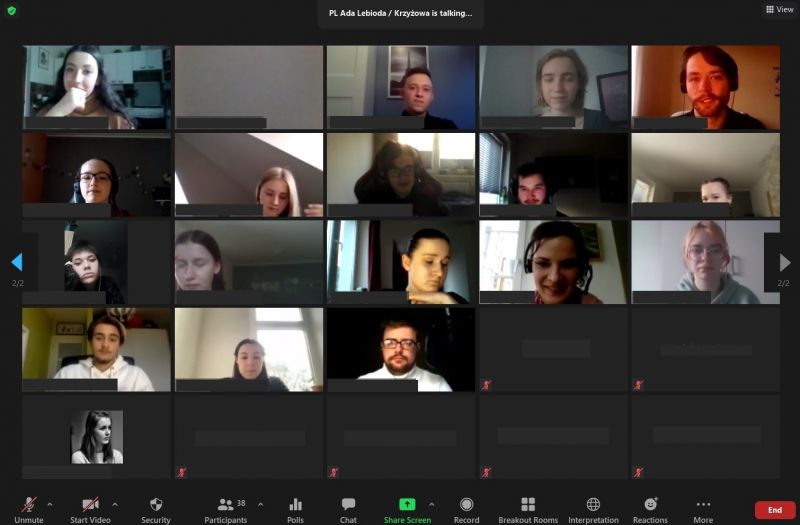Open audio options arrow next to Unmute
This screenshot has width=800, height=525.
tap(49, 504)
